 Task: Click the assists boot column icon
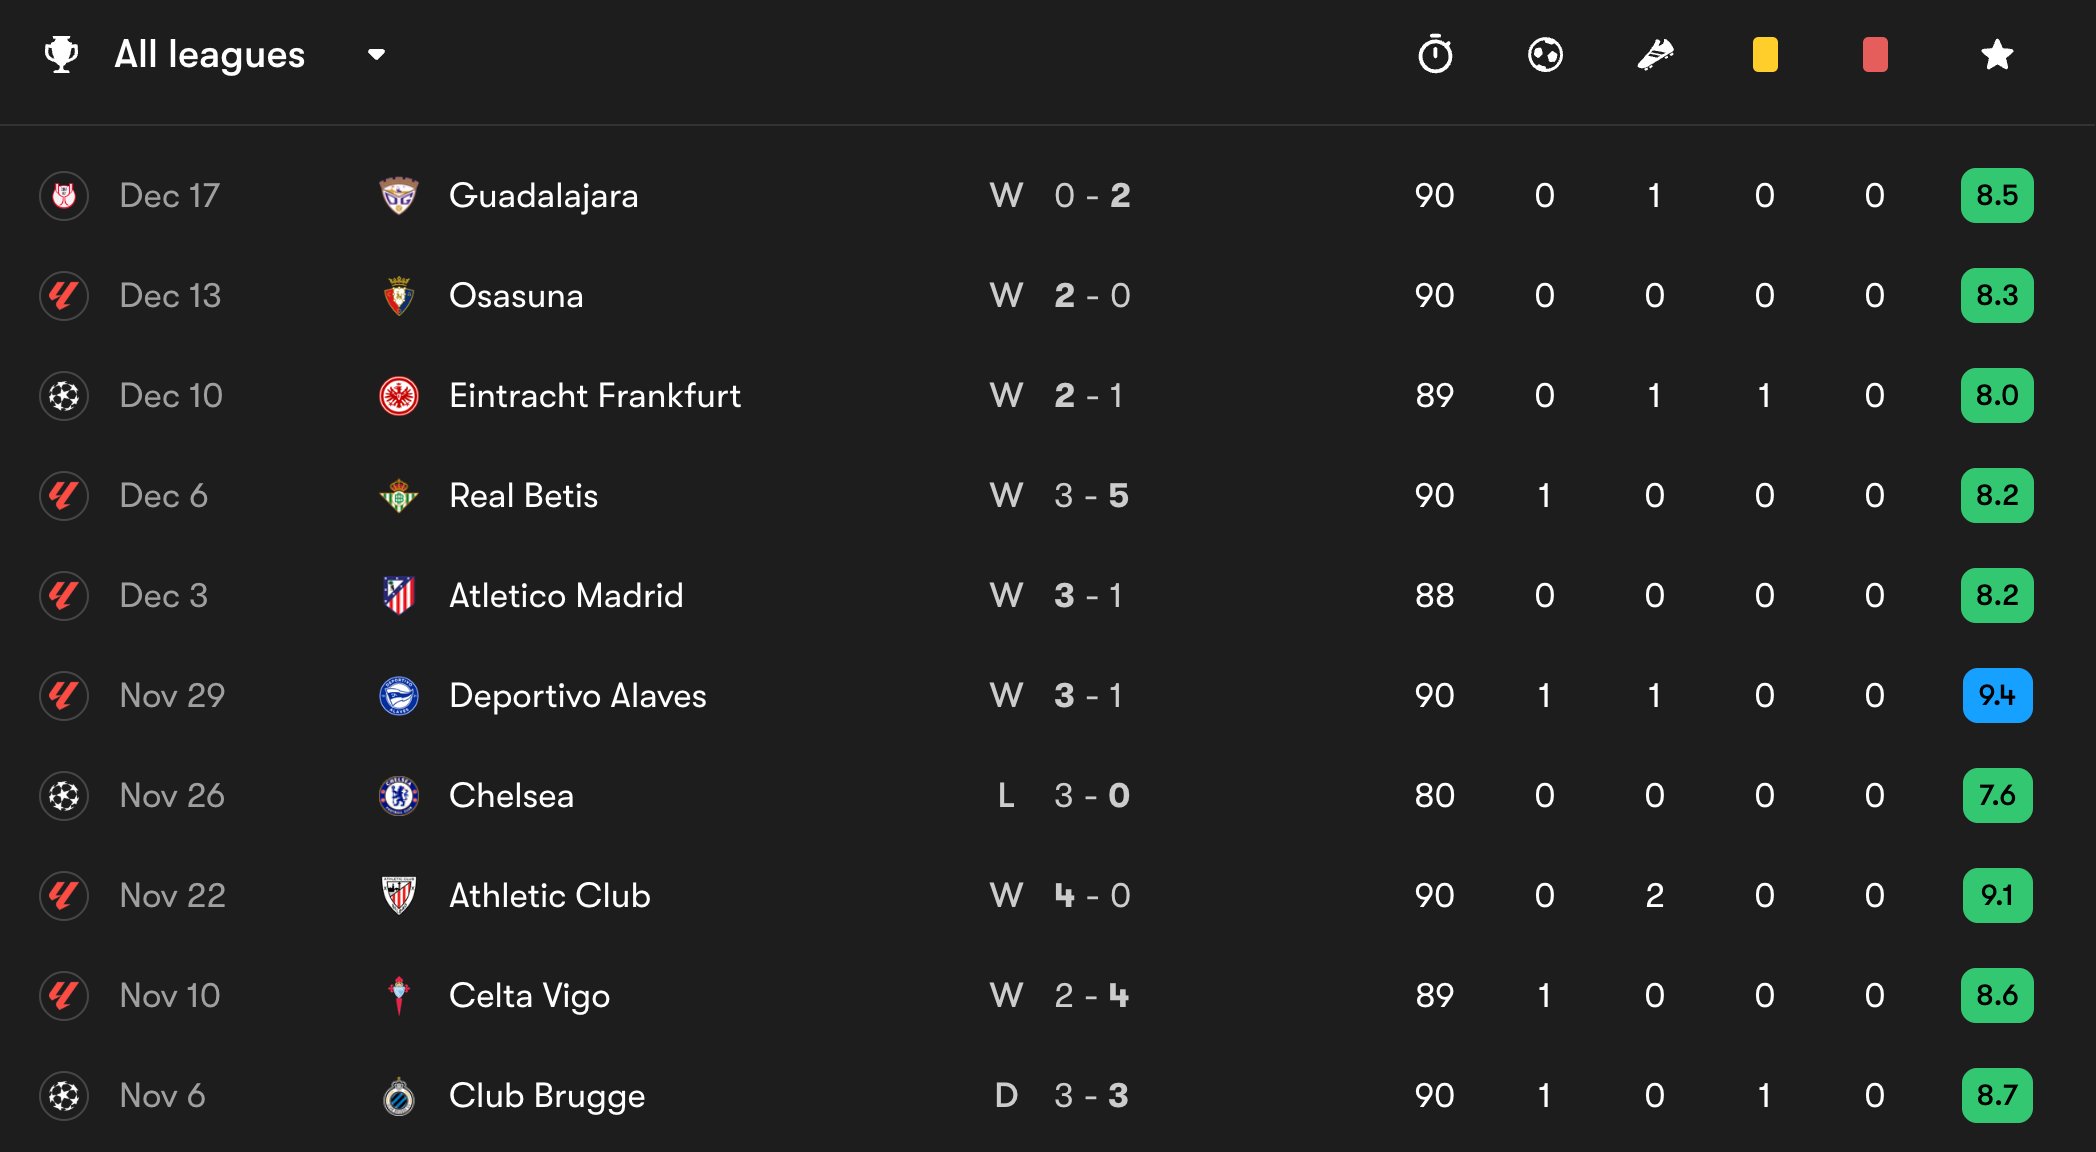[1655, 54]
